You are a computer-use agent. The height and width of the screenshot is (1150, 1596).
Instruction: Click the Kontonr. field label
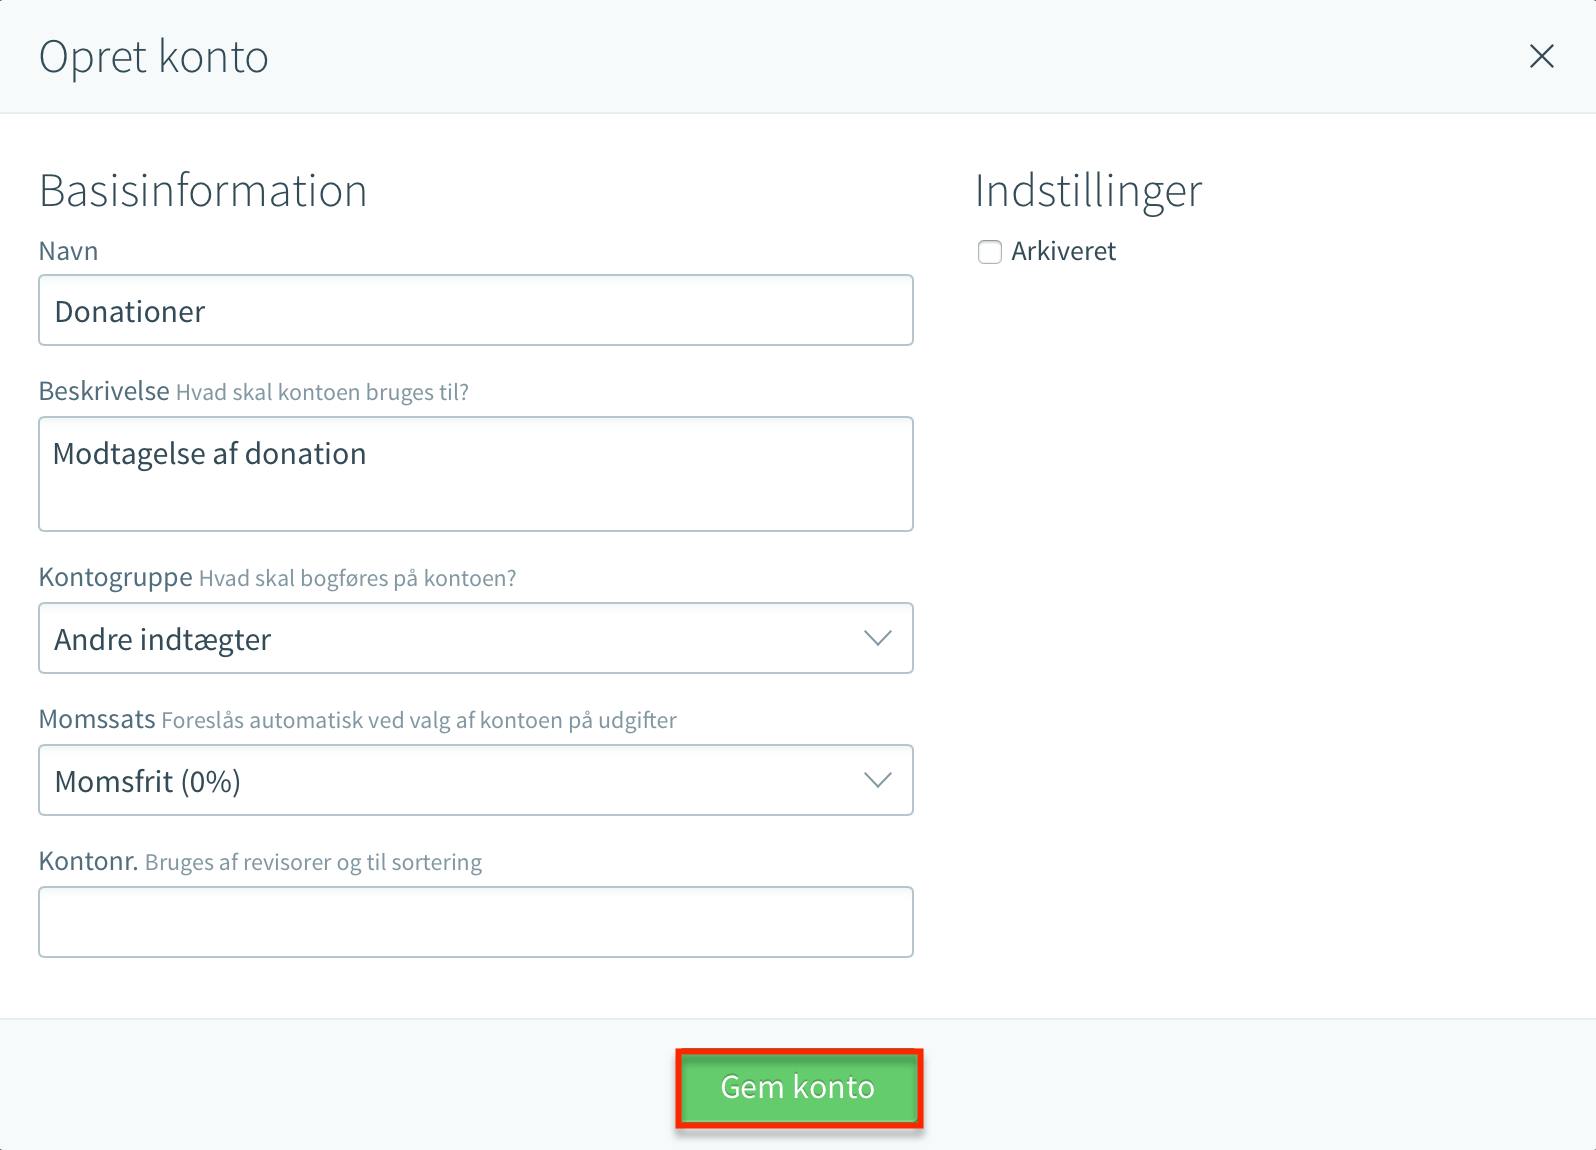(x=88, y=861)
